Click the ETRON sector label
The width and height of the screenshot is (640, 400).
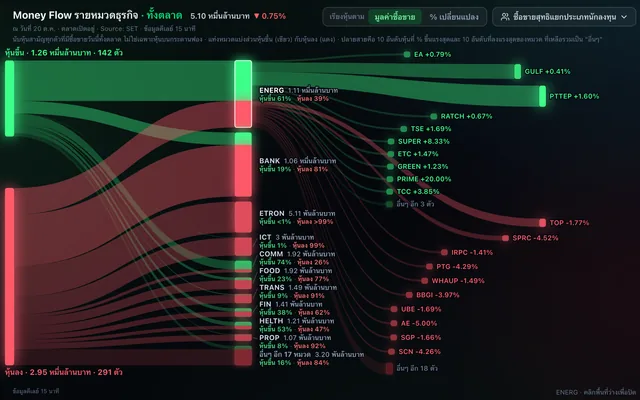click(x=272, y=213)
